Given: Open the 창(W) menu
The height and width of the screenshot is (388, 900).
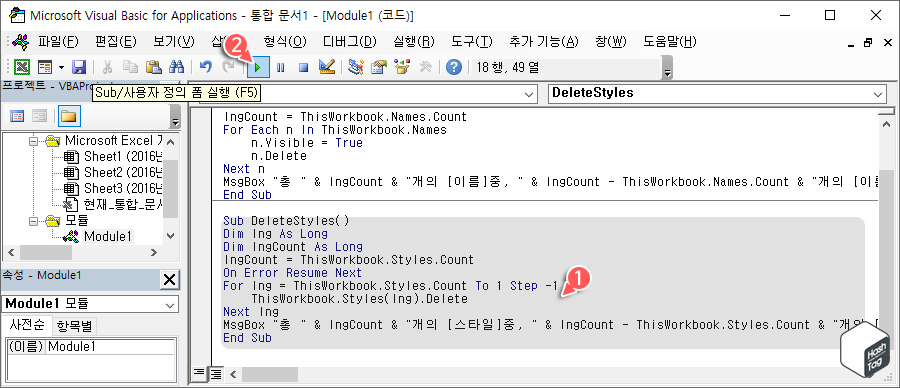Looking at the screenshot, I should [611, 41].
